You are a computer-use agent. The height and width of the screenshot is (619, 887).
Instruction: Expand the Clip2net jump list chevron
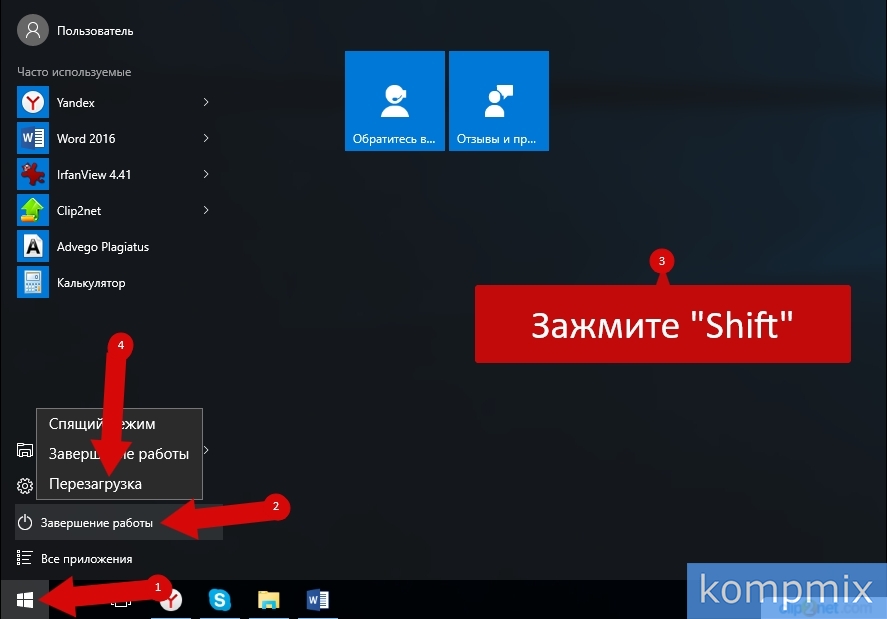tap(206, 210)
